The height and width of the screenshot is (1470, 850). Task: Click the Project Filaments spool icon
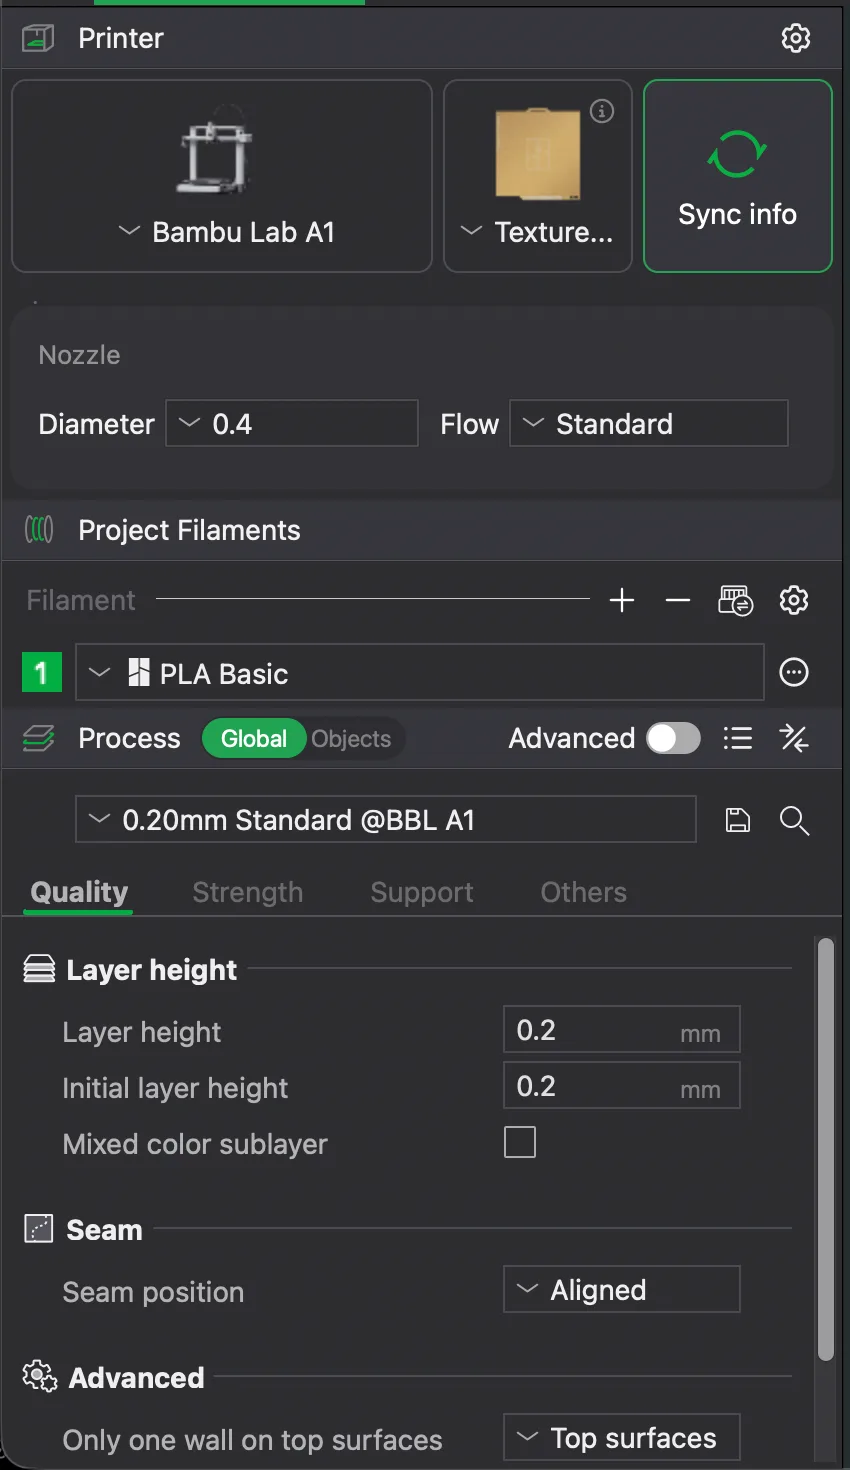[39, 529]
